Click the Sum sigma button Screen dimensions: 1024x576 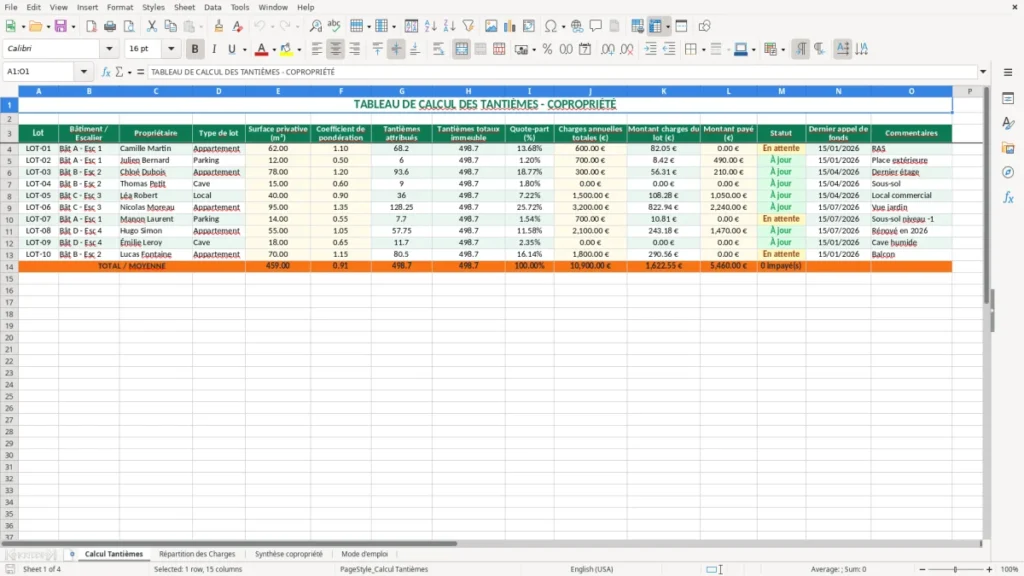(119, 72)
